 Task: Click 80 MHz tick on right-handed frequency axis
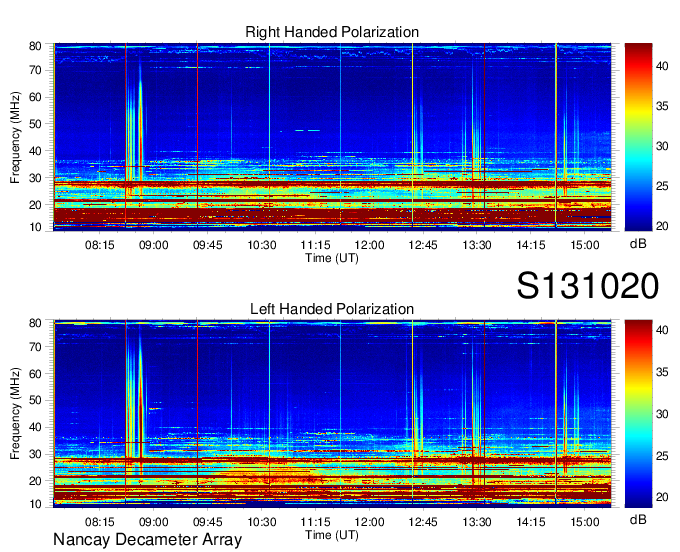(35, 46)
